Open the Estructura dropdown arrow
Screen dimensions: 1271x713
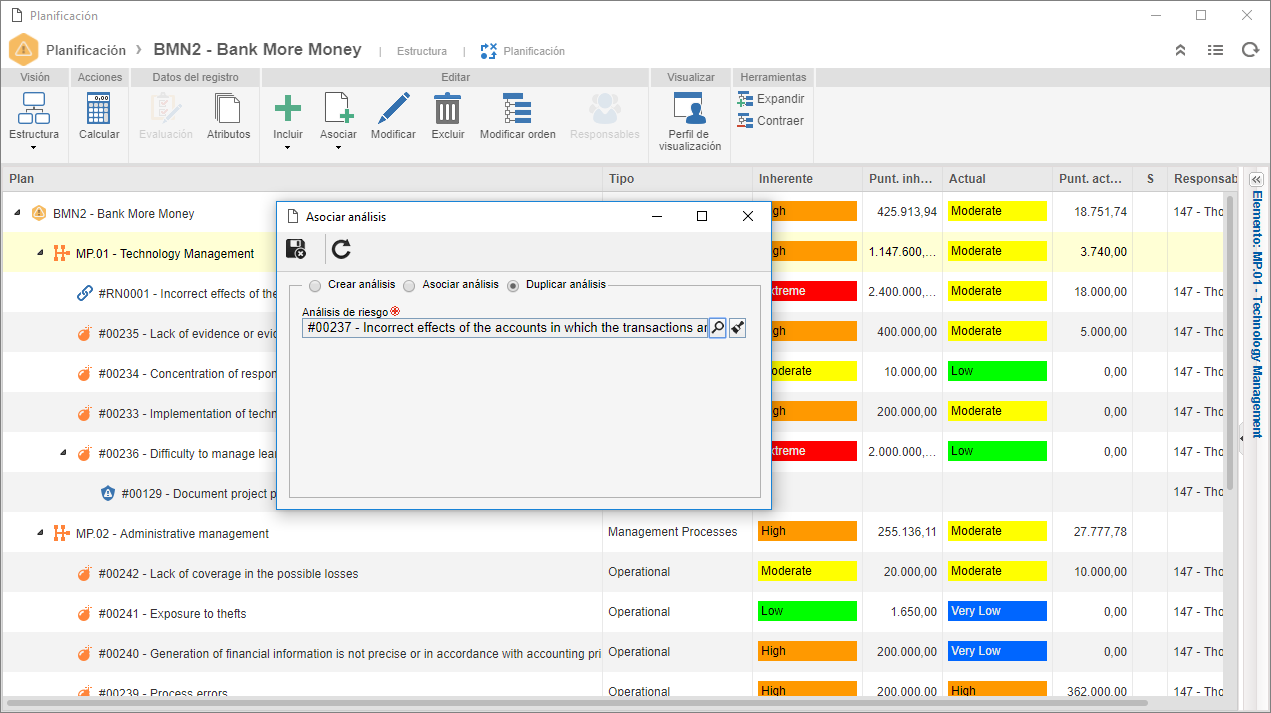coord(34,148)
